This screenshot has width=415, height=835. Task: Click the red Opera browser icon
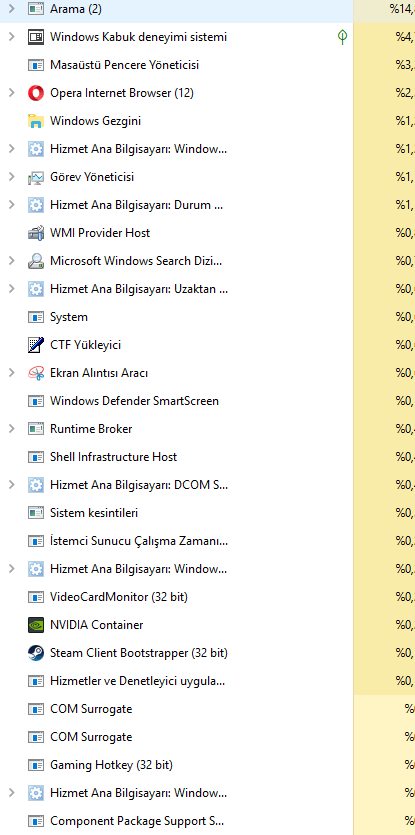(36, 93)
